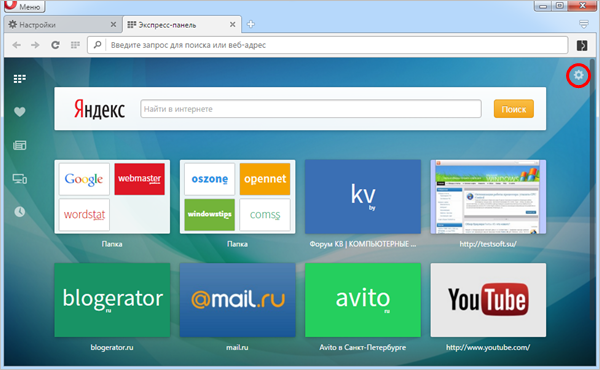
Task: Focus the Яндекс search field
Action: [x=311, y=109]
